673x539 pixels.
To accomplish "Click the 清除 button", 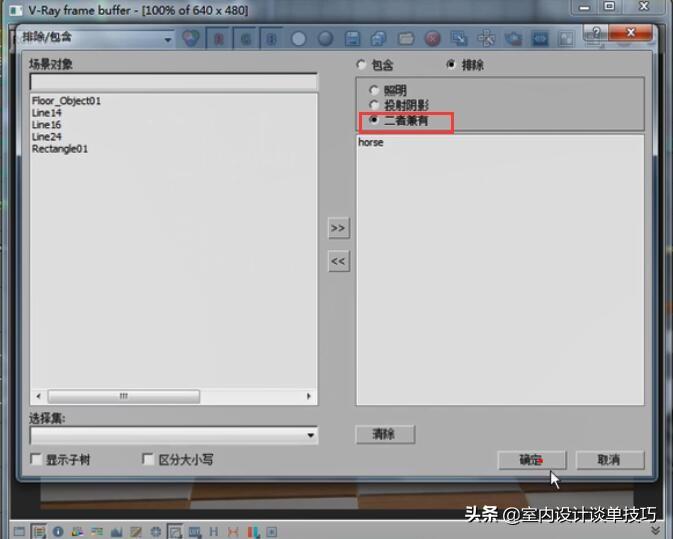I will [385, 434].
